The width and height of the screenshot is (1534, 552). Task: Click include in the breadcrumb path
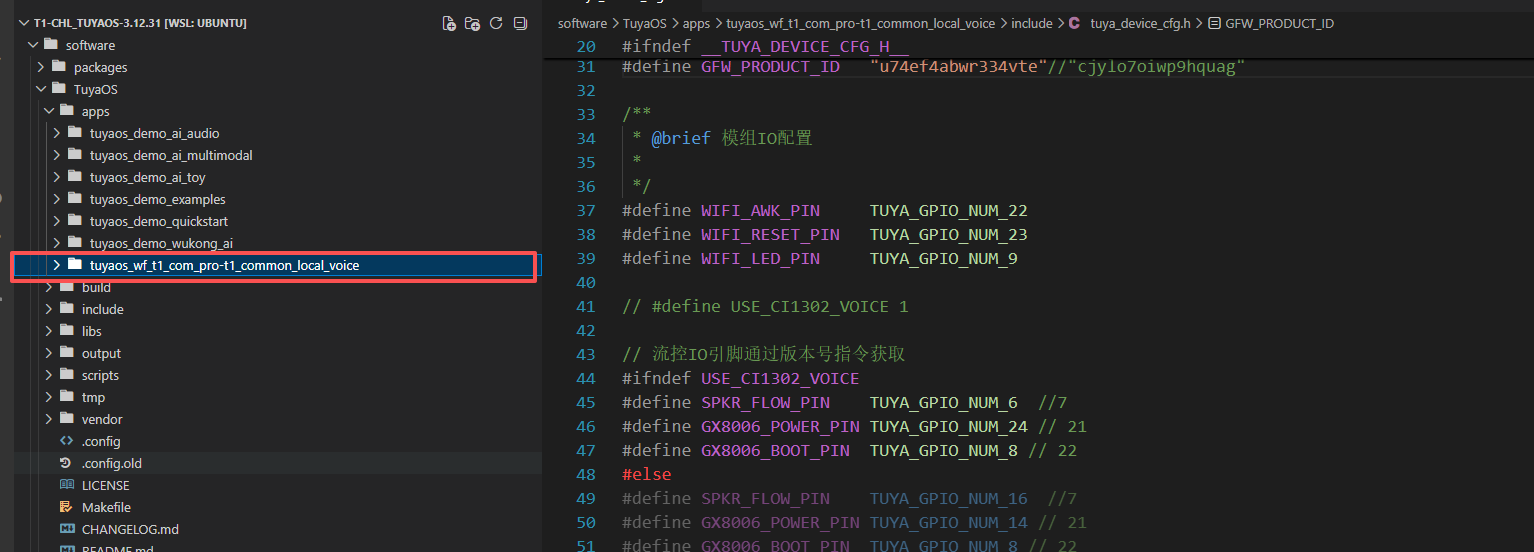tap(1032, 23)
